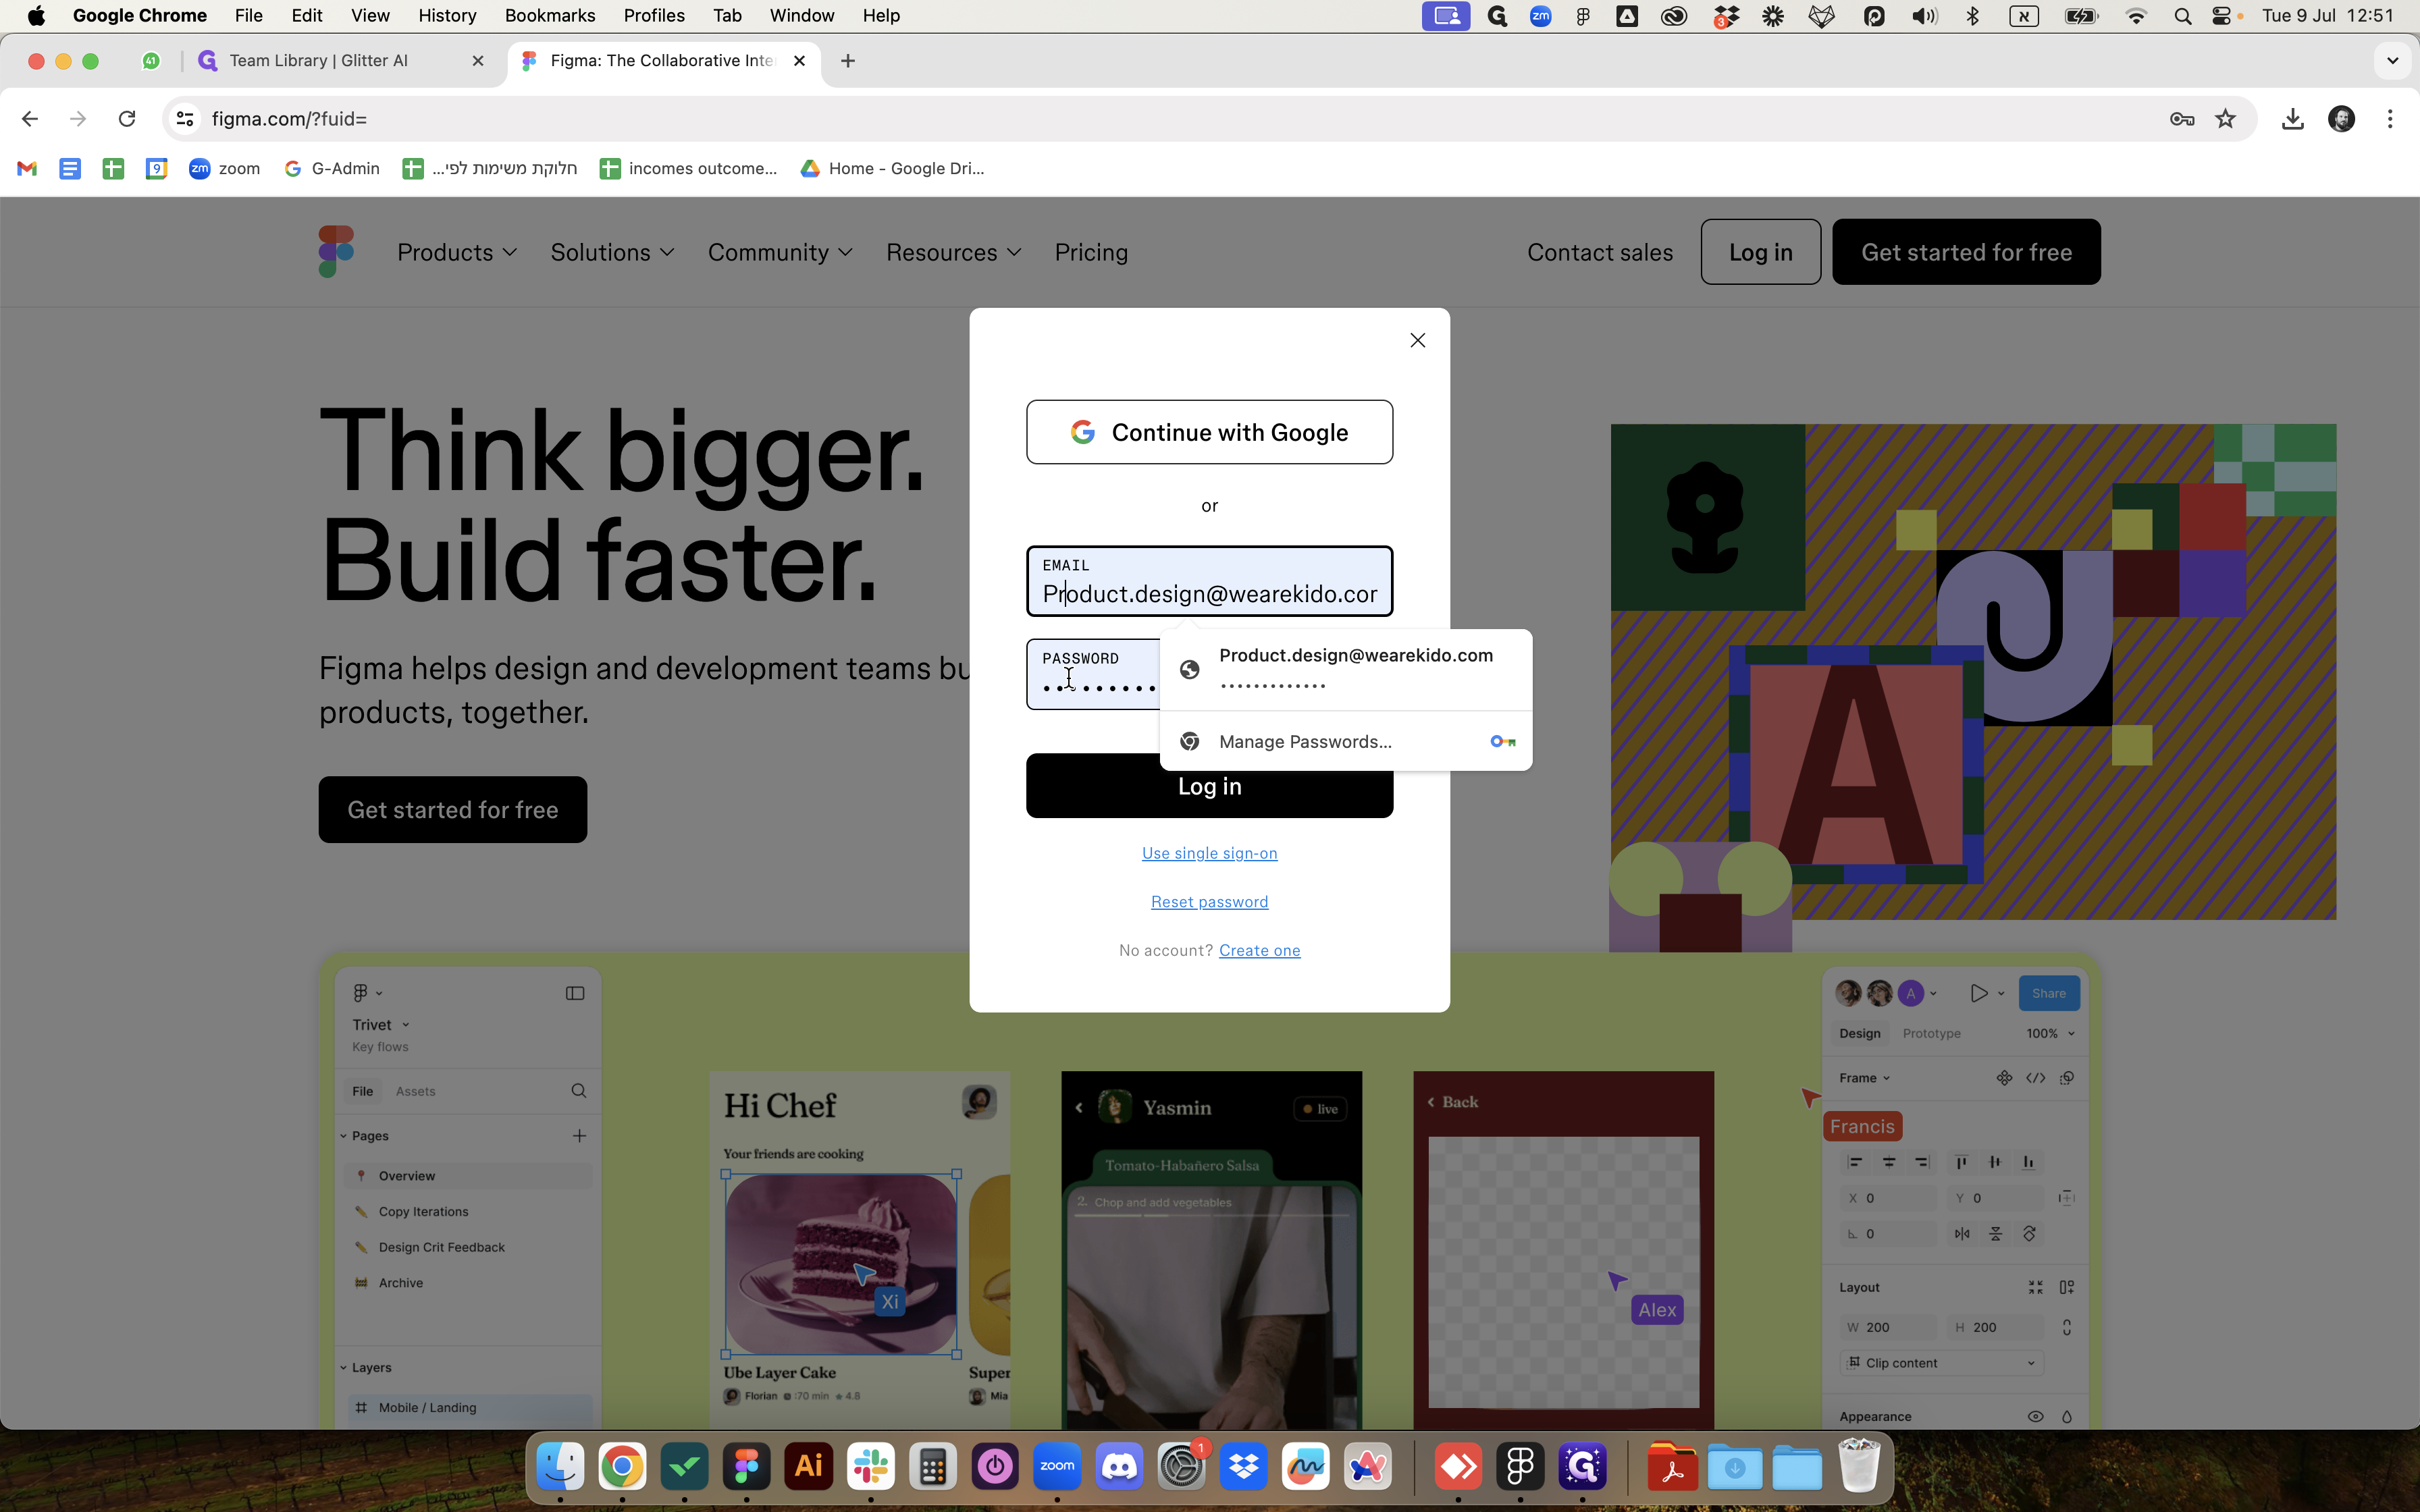Open the Chrome profile avatar

point(2341,119)
